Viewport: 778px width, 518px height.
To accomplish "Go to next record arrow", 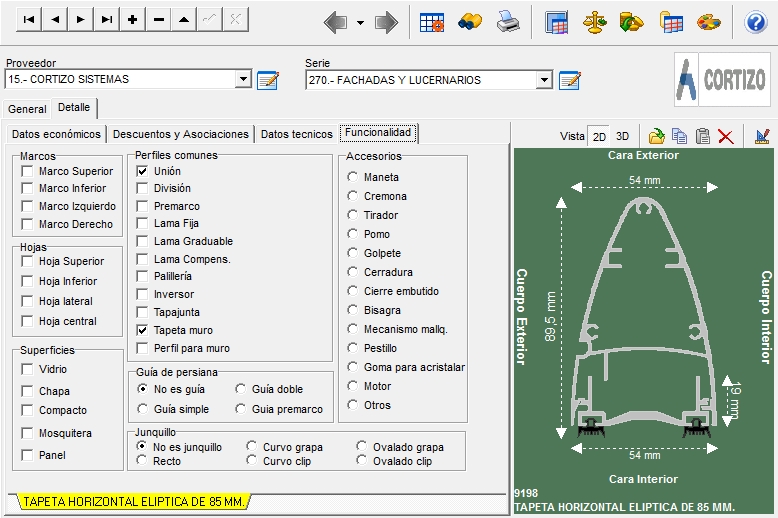I will pos(80,20).
